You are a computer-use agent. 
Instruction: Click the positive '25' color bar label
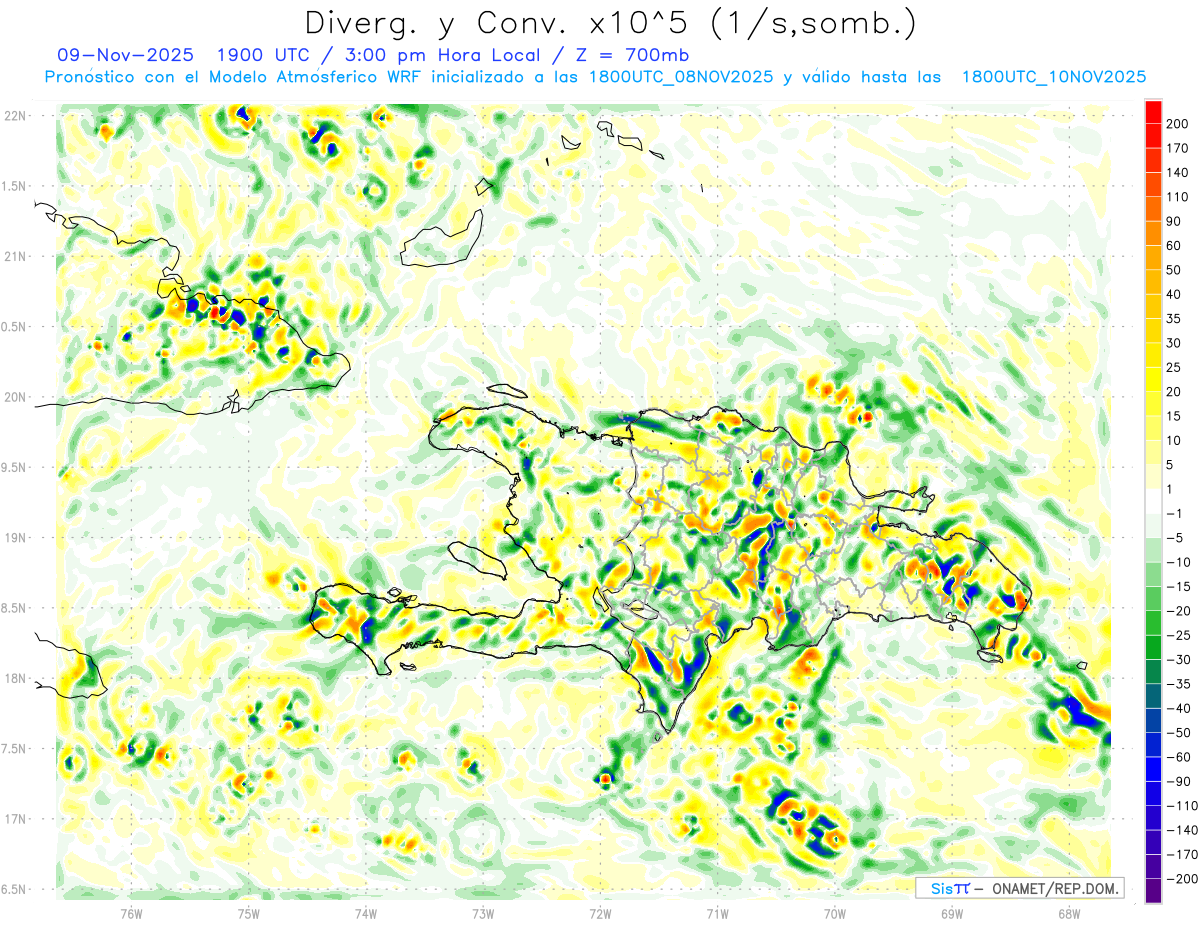click(1174, 368)
